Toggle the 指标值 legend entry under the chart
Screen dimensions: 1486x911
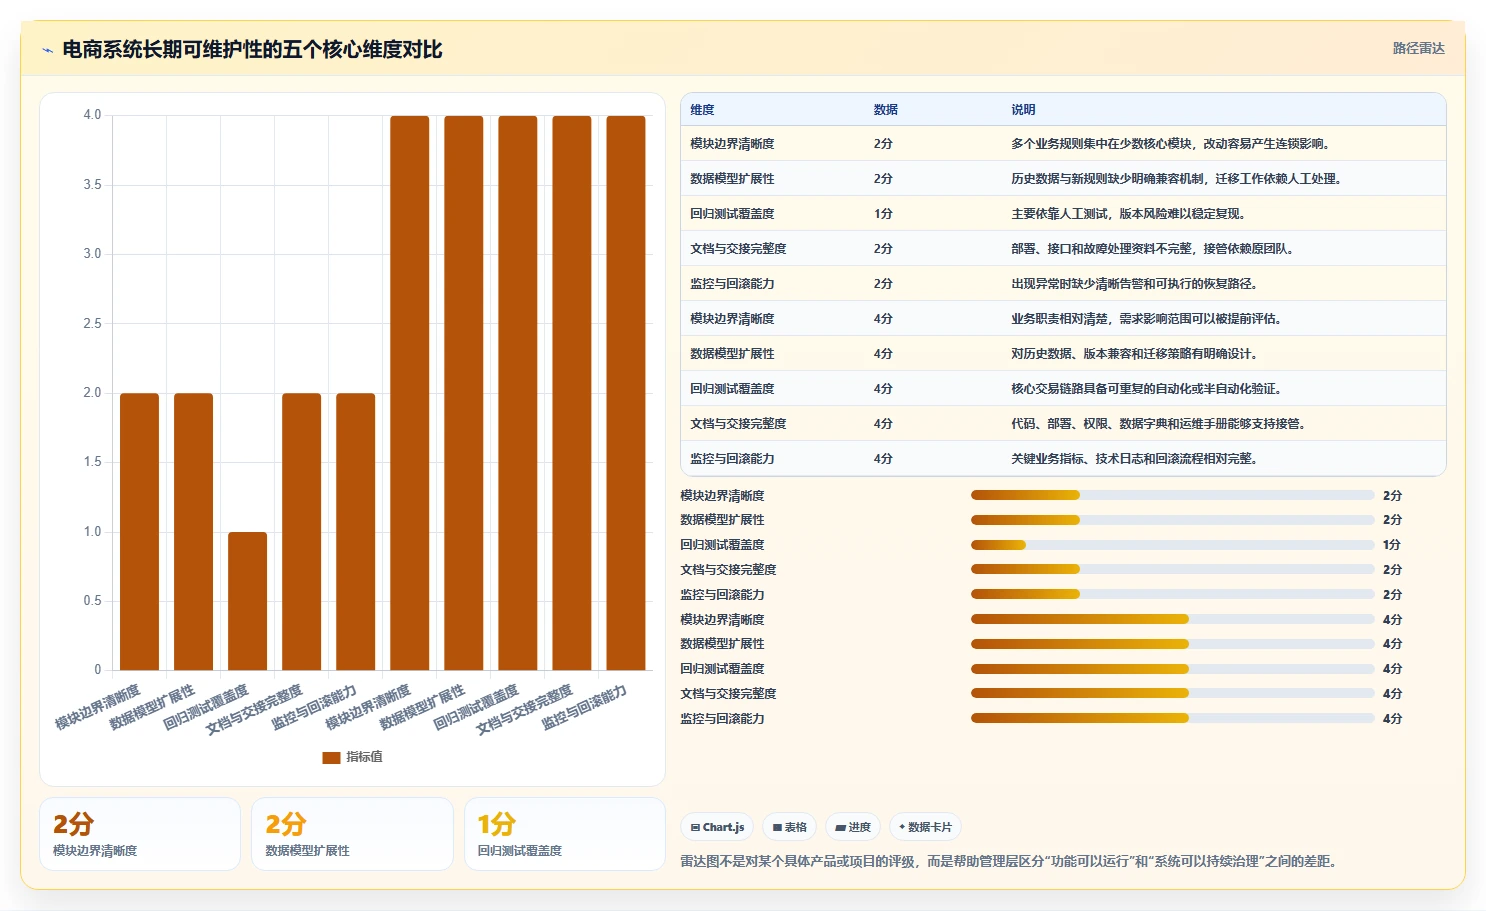coord(352,757)
